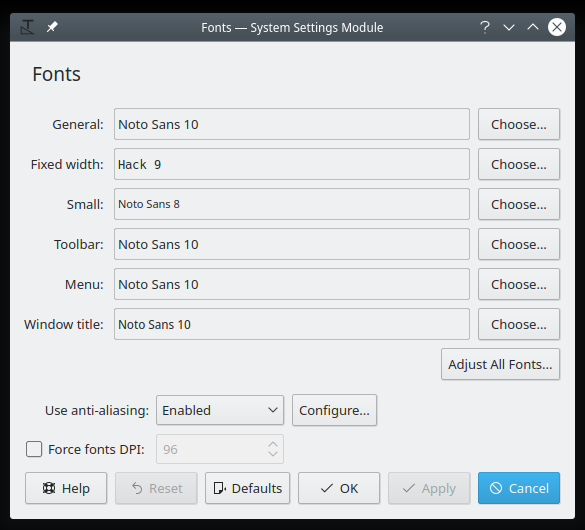
Task: Choose a new General font
Action: tap(519, 124)
